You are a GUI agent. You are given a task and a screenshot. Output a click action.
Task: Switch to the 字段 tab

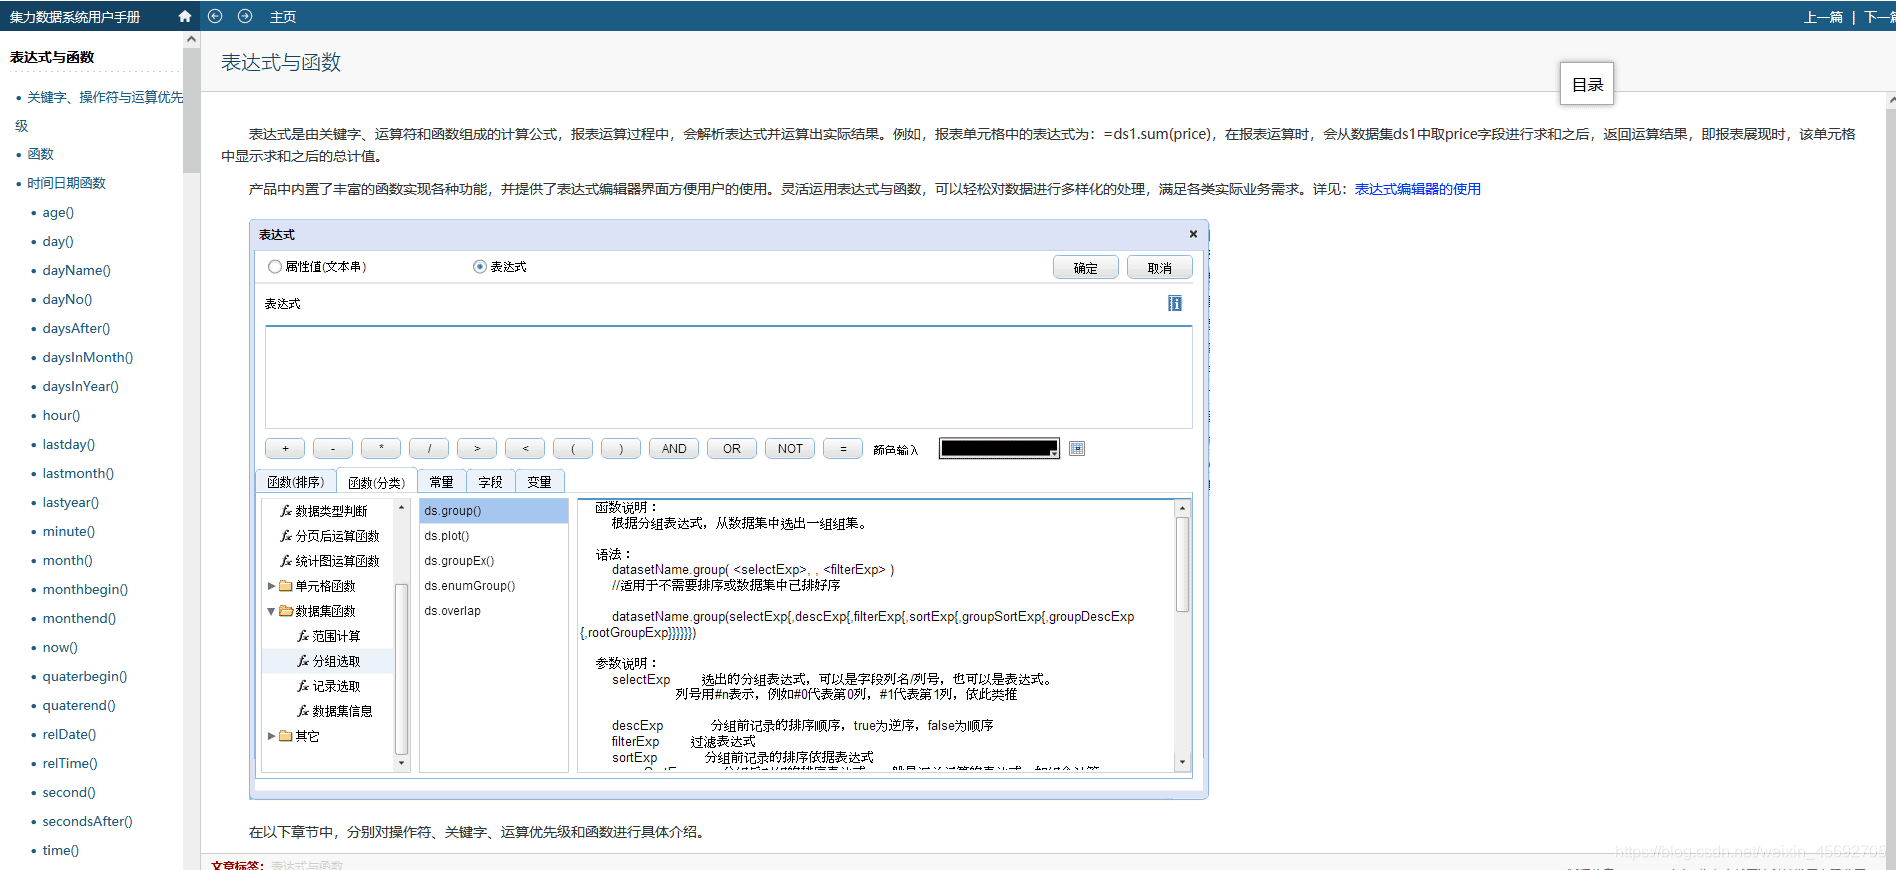point(491,482)
